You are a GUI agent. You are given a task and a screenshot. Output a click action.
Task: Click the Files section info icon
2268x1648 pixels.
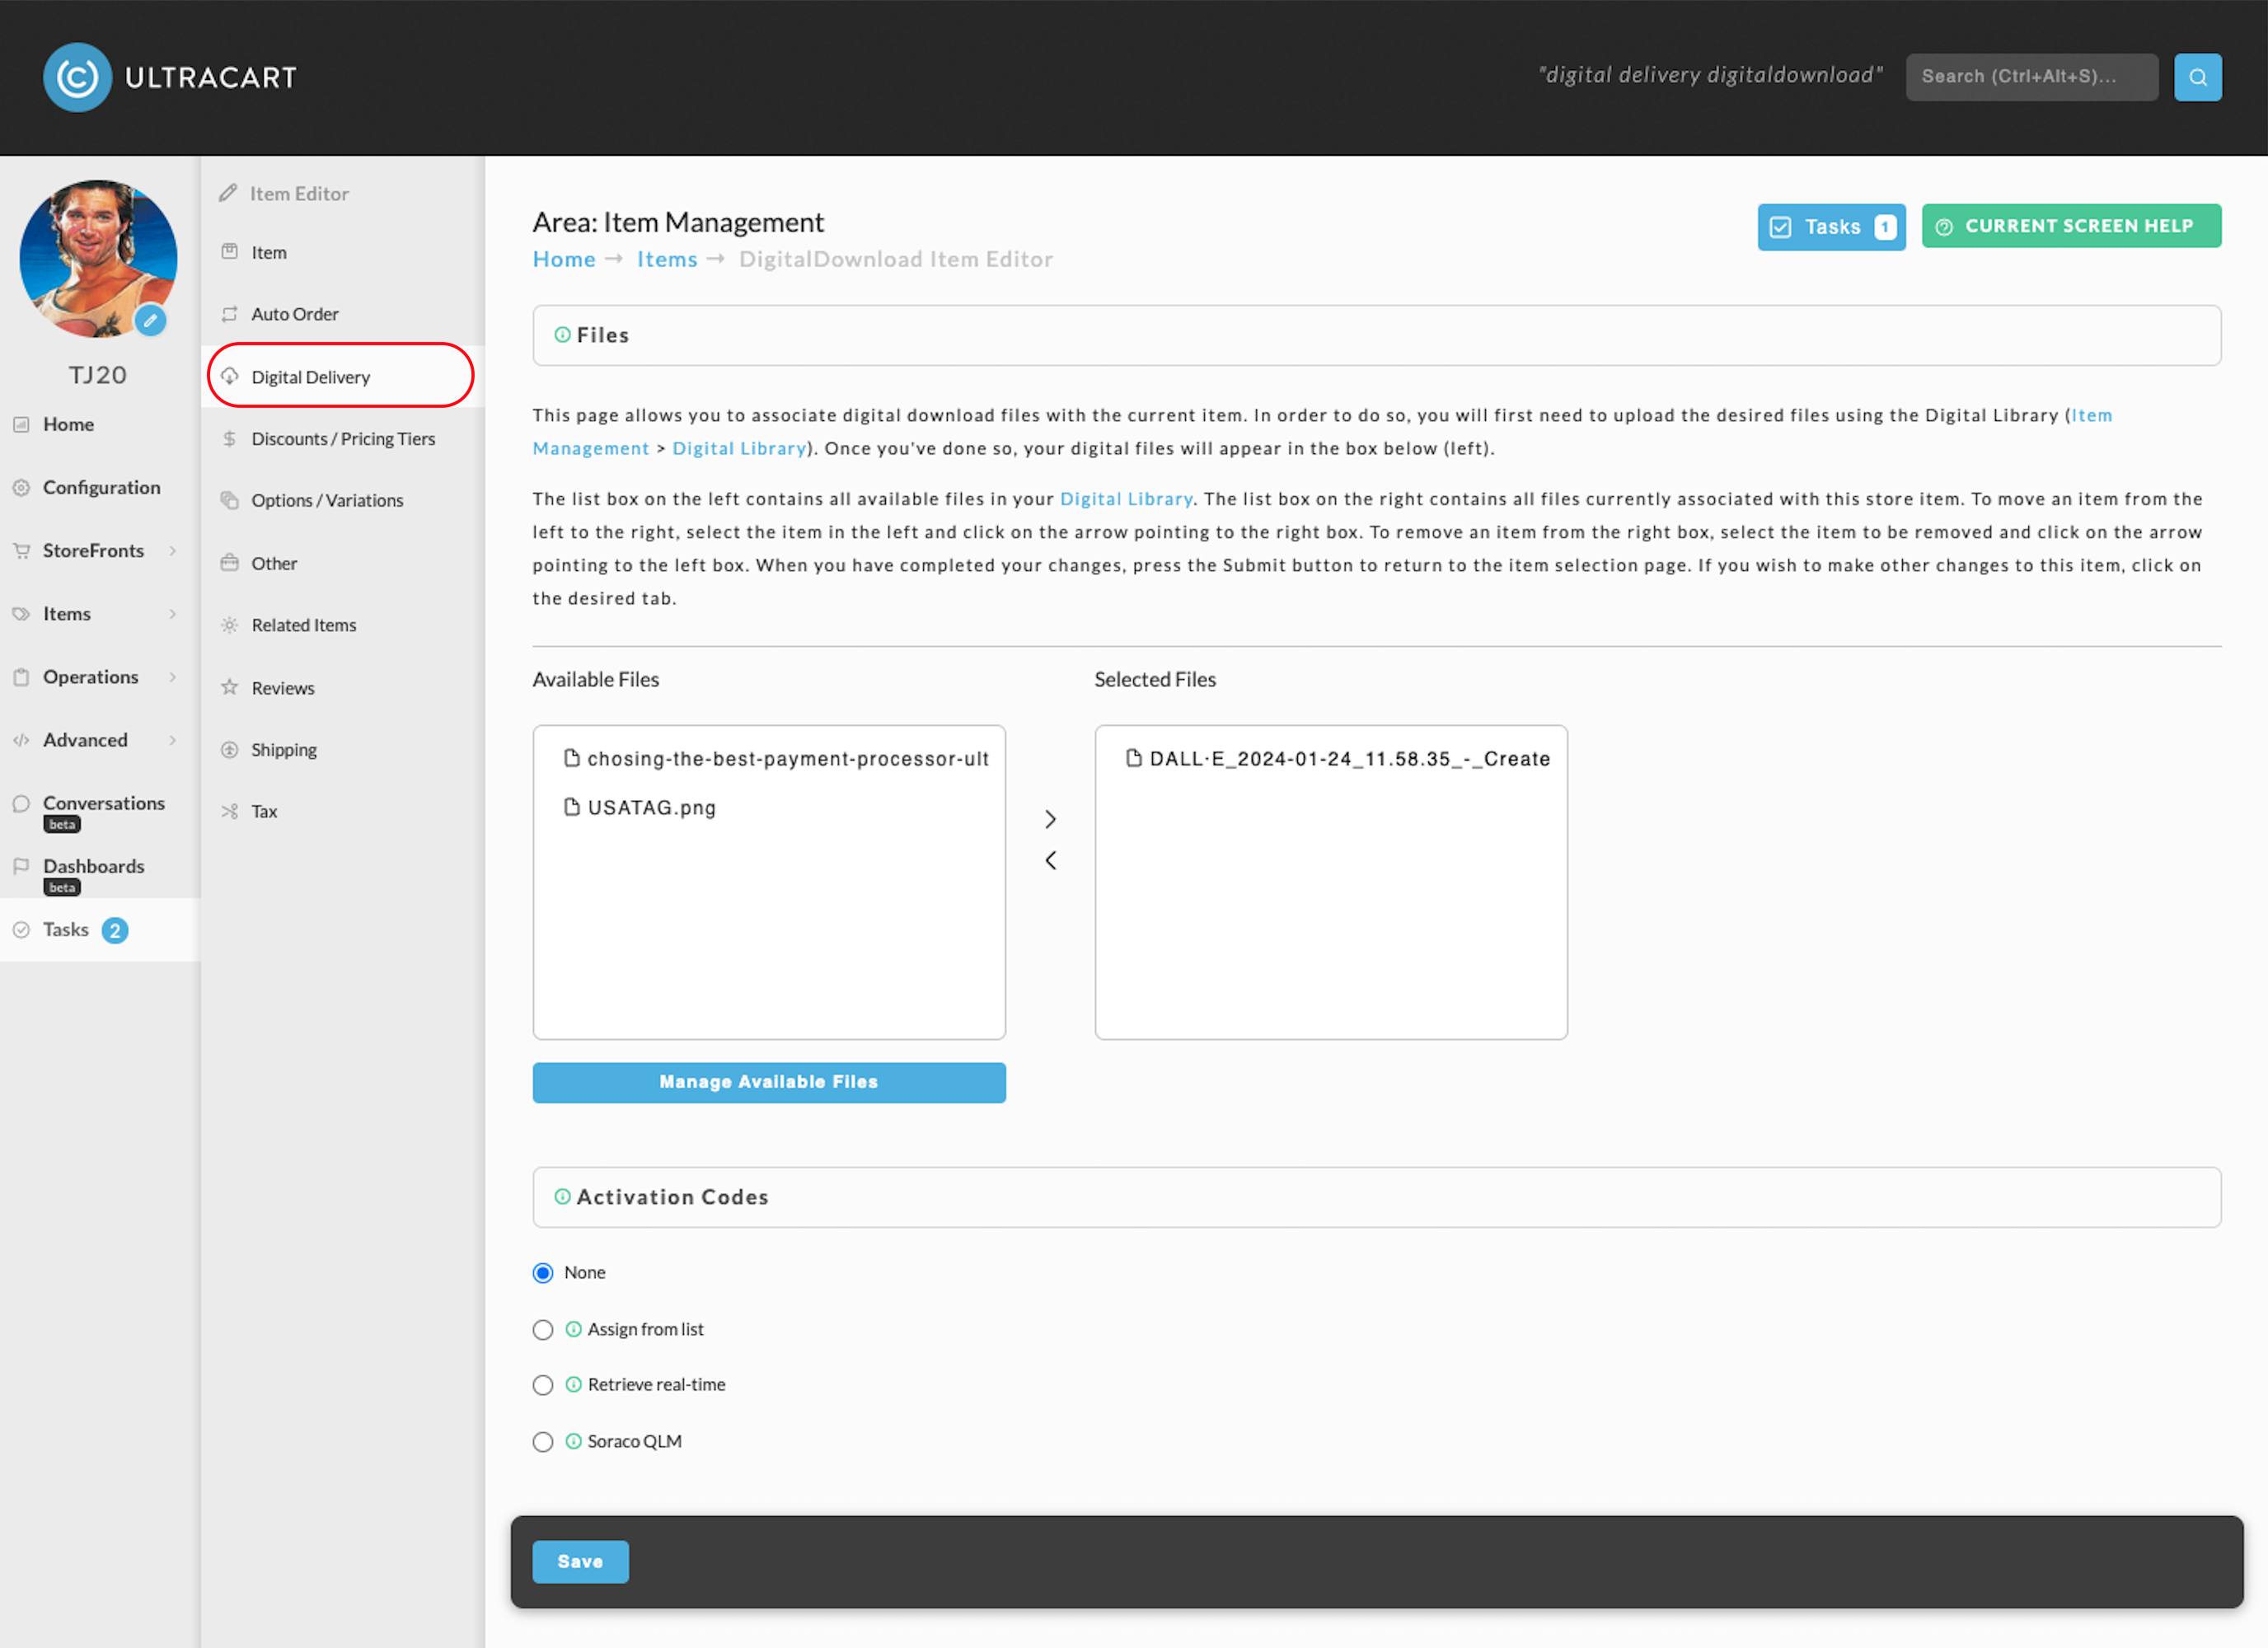563,335
